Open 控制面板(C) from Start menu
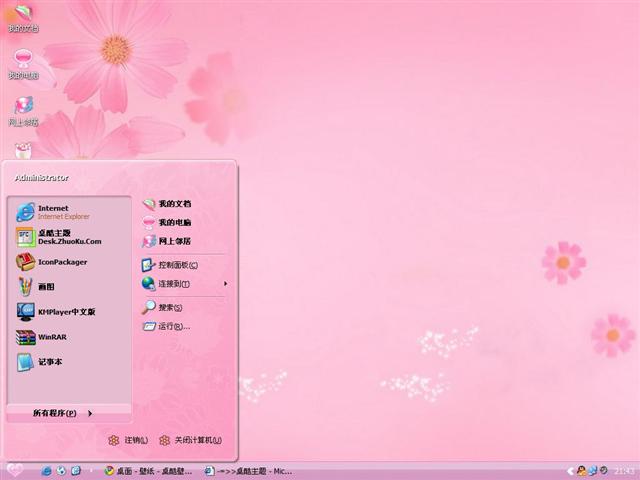This screenshot has width=640, height=480. [177, 265]
